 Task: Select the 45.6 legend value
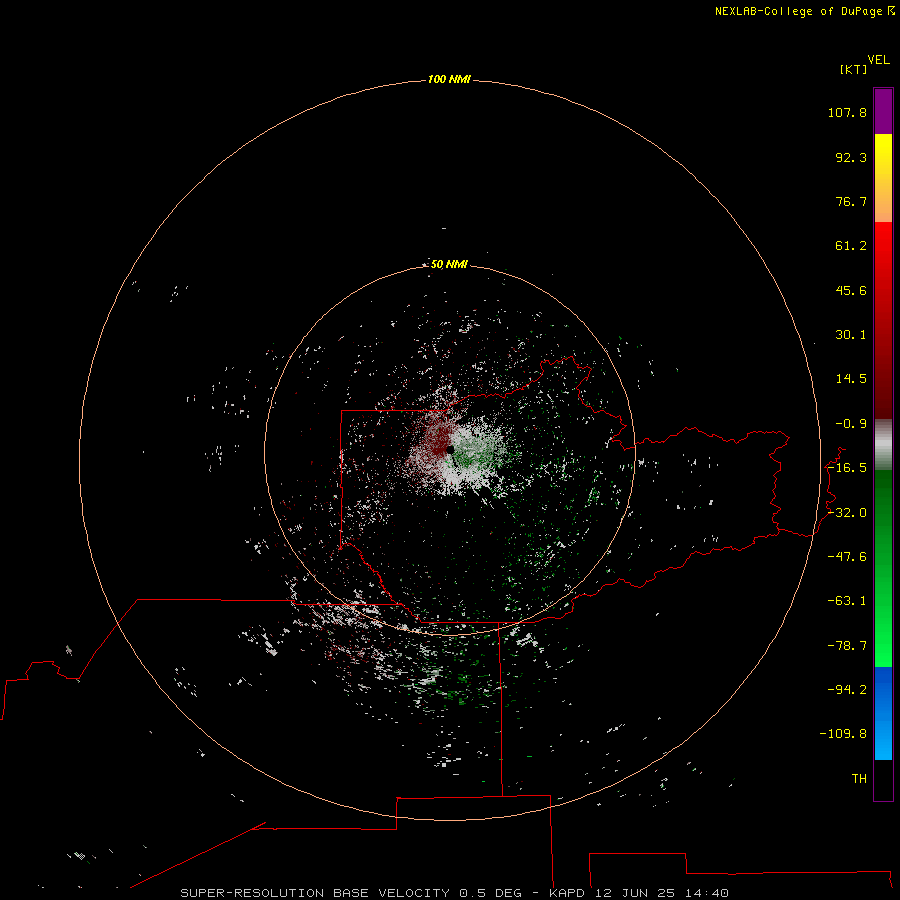point(851,290)
